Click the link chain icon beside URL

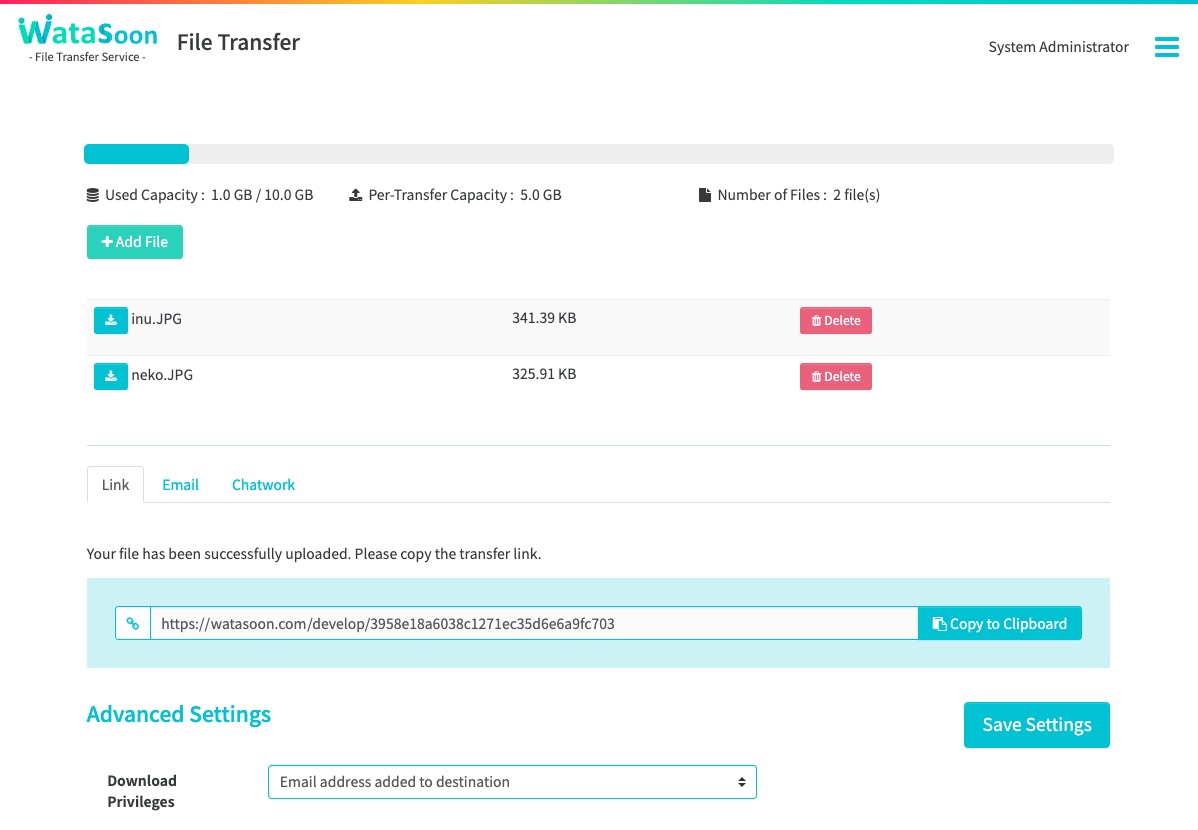tap(133, 623)
